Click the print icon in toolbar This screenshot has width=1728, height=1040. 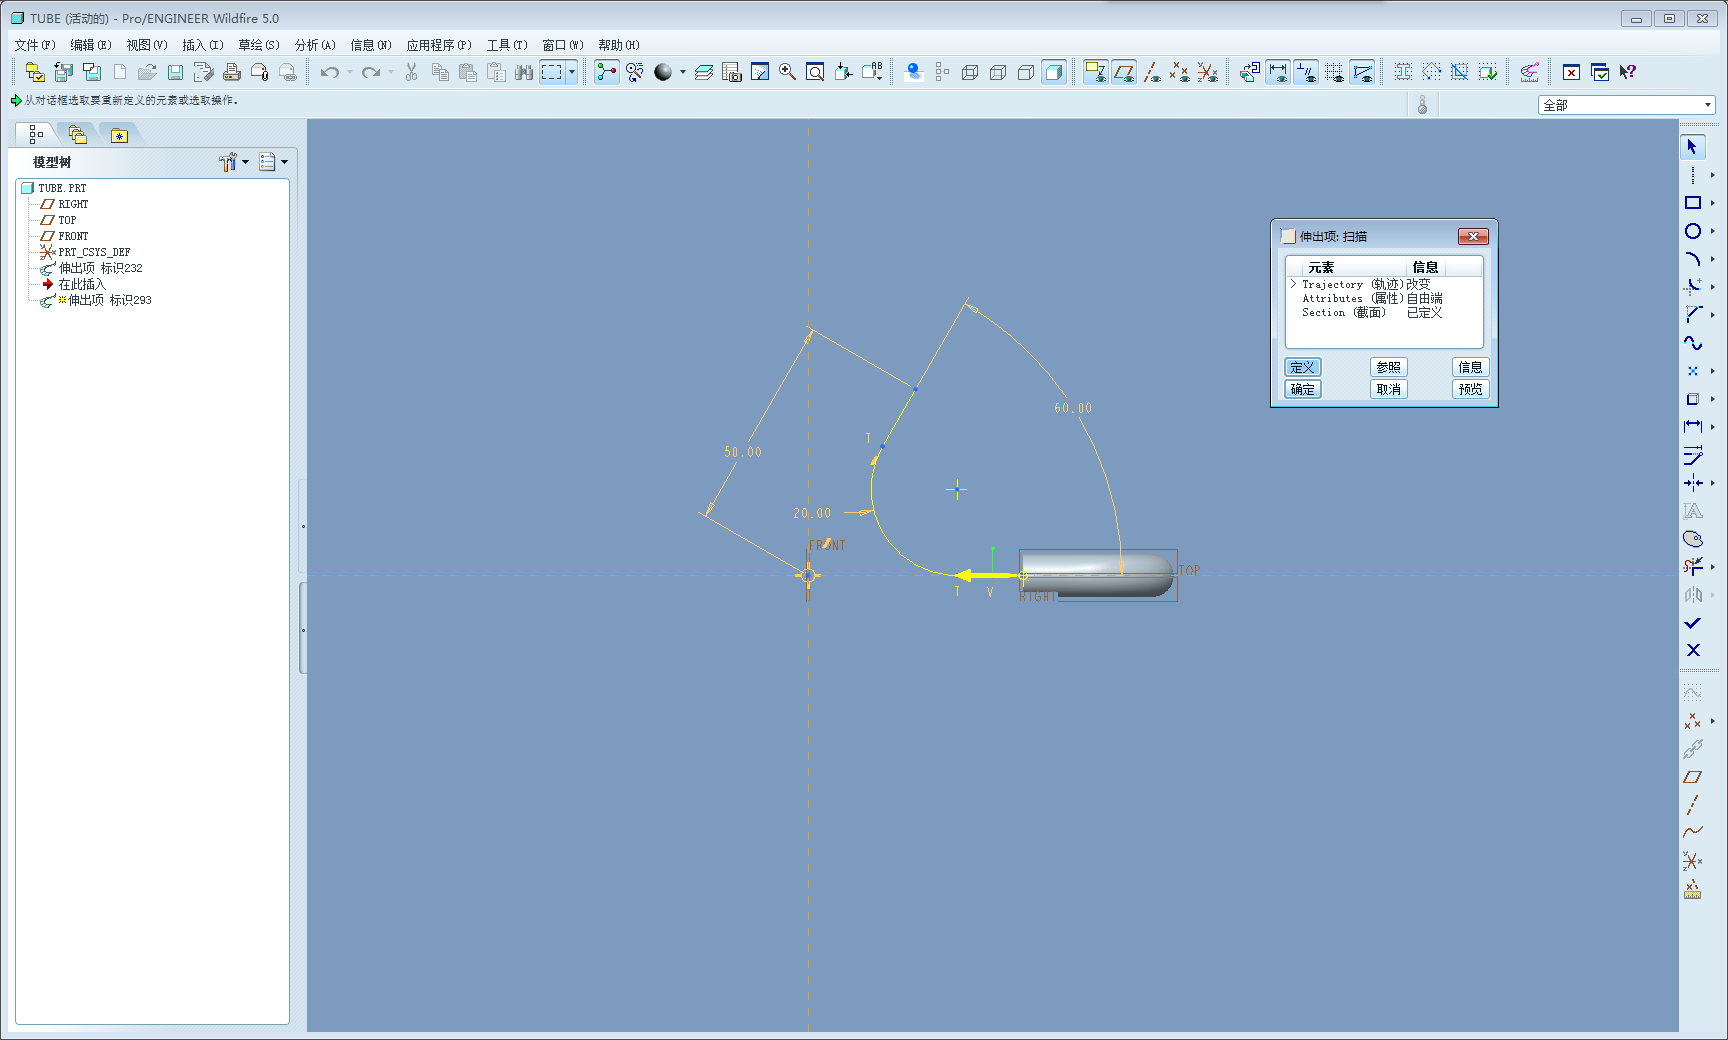[232, 72]
